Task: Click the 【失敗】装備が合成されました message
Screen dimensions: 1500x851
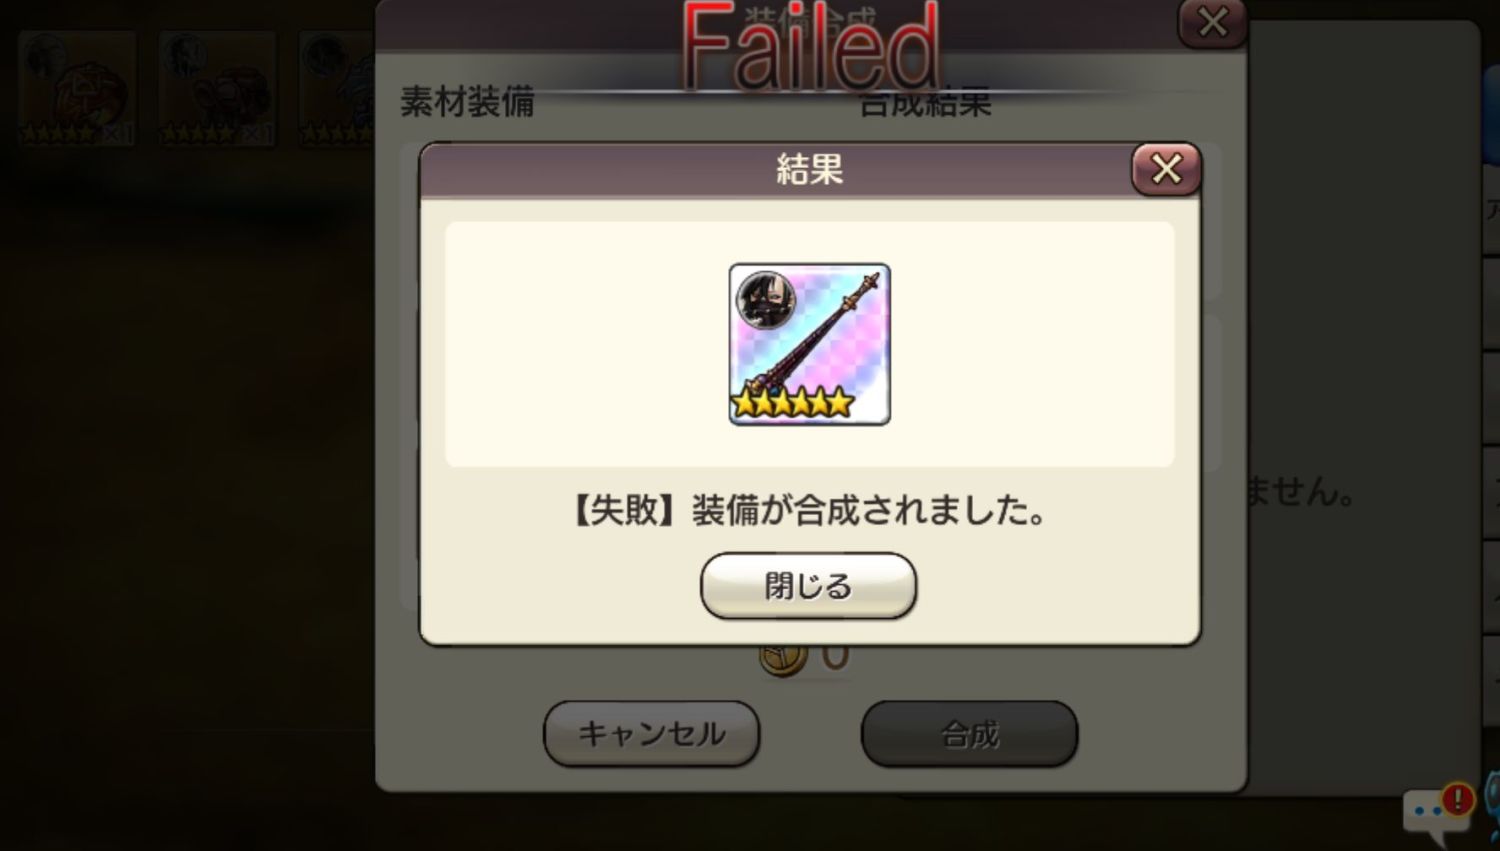Action: pos(809,510)
